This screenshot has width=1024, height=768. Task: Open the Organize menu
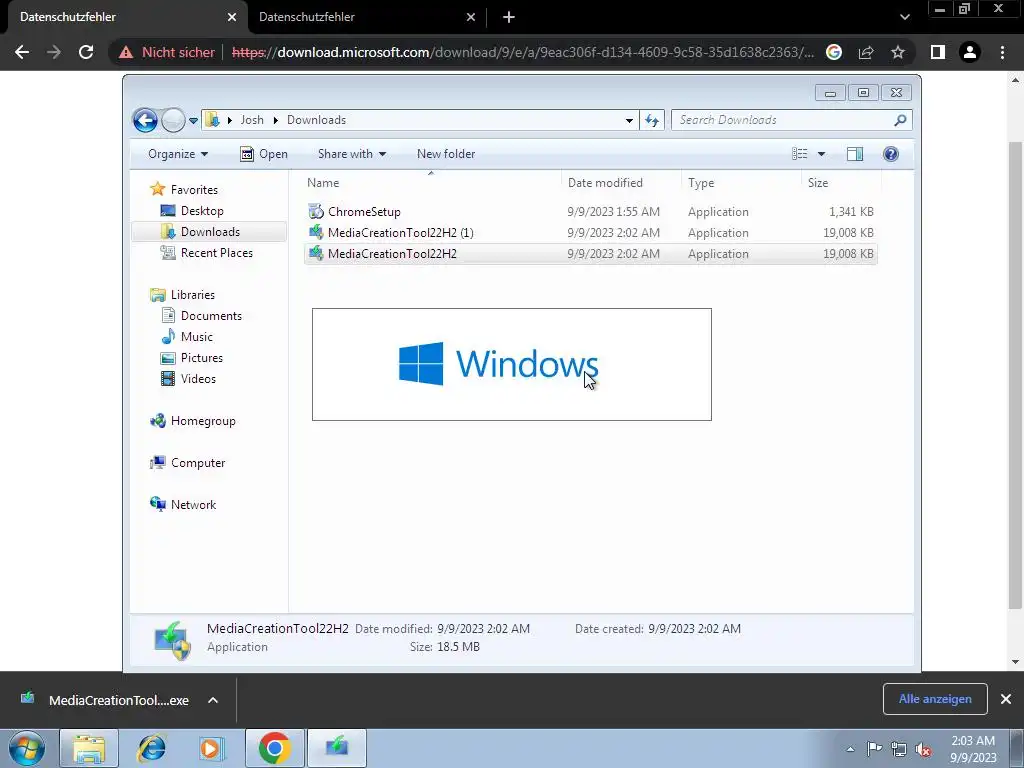[x=178, y=154]
